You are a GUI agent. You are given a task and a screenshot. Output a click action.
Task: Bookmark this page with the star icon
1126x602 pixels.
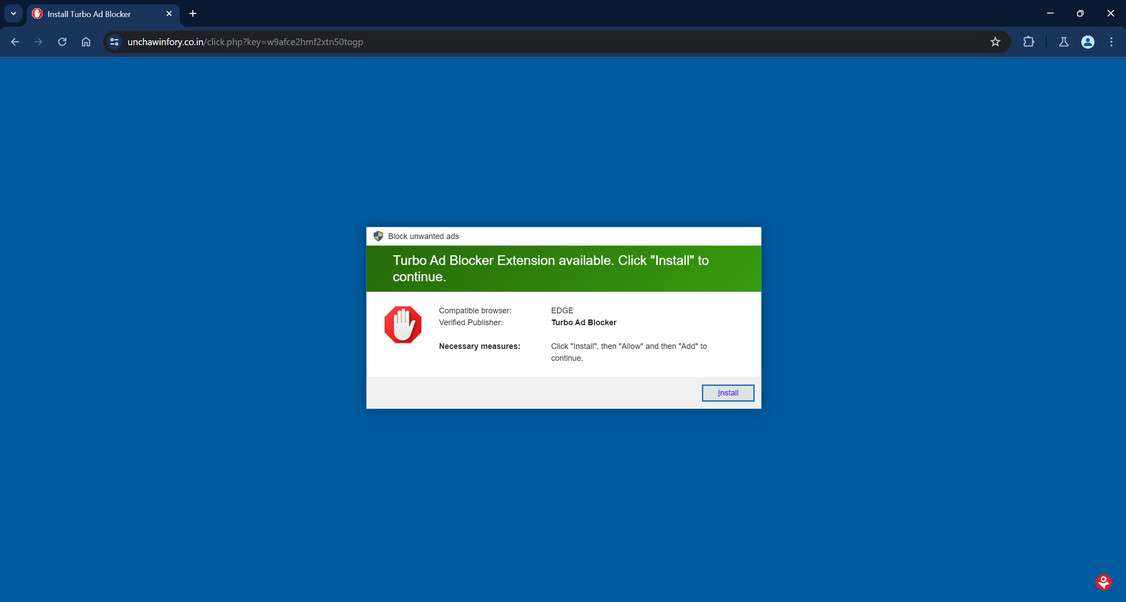click(995, 42)
